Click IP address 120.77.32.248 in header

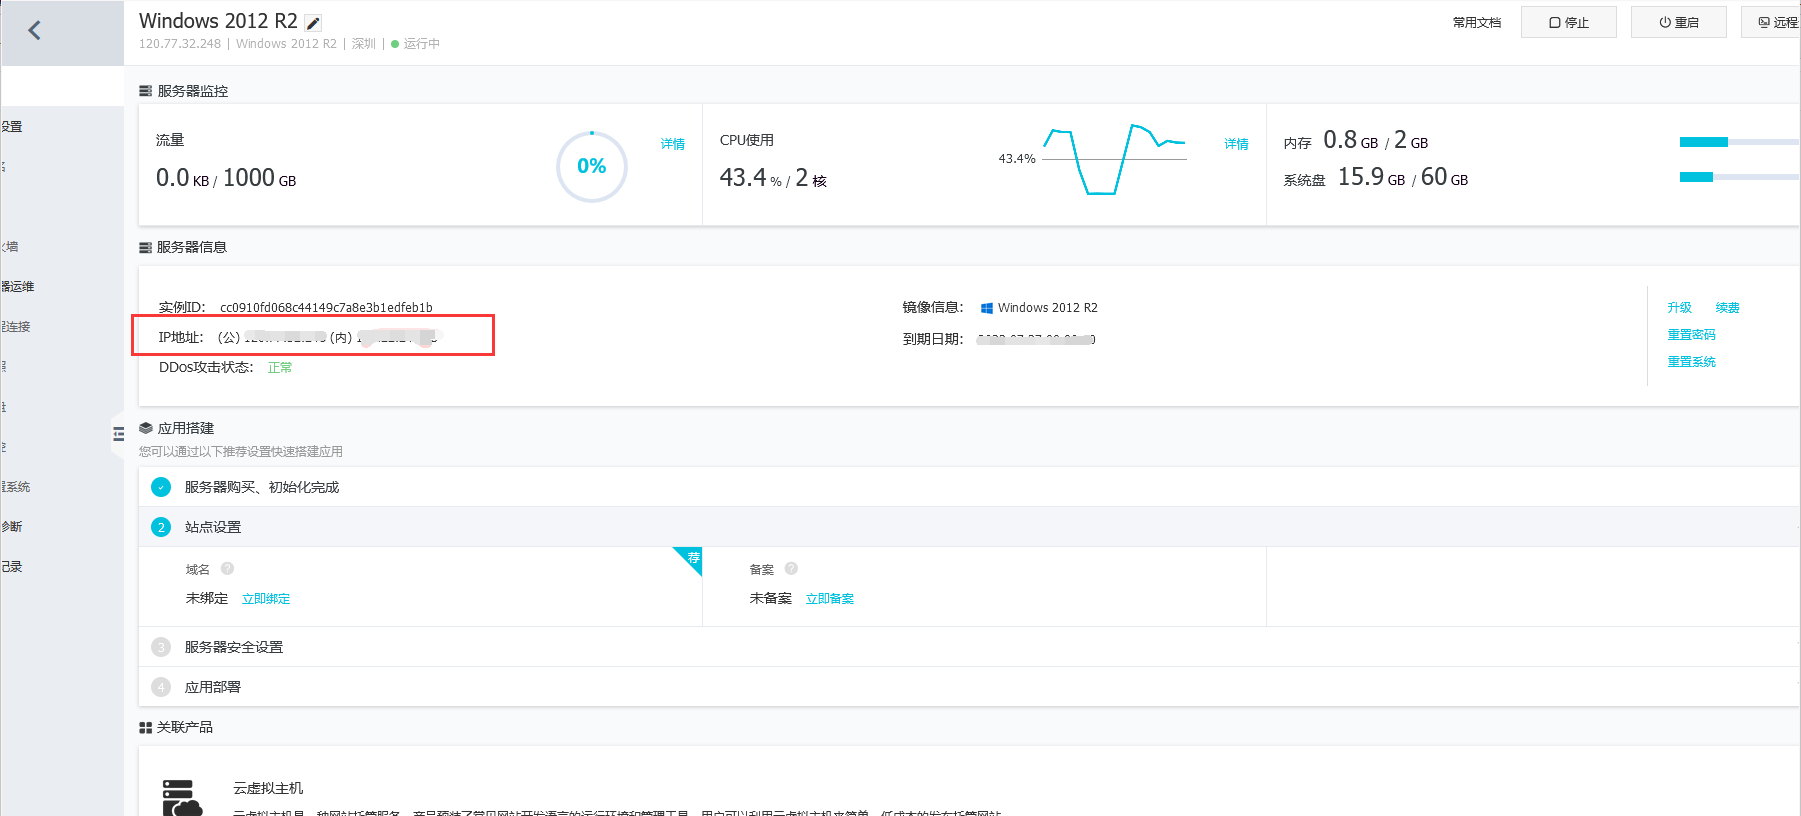[x=180, y=44]
